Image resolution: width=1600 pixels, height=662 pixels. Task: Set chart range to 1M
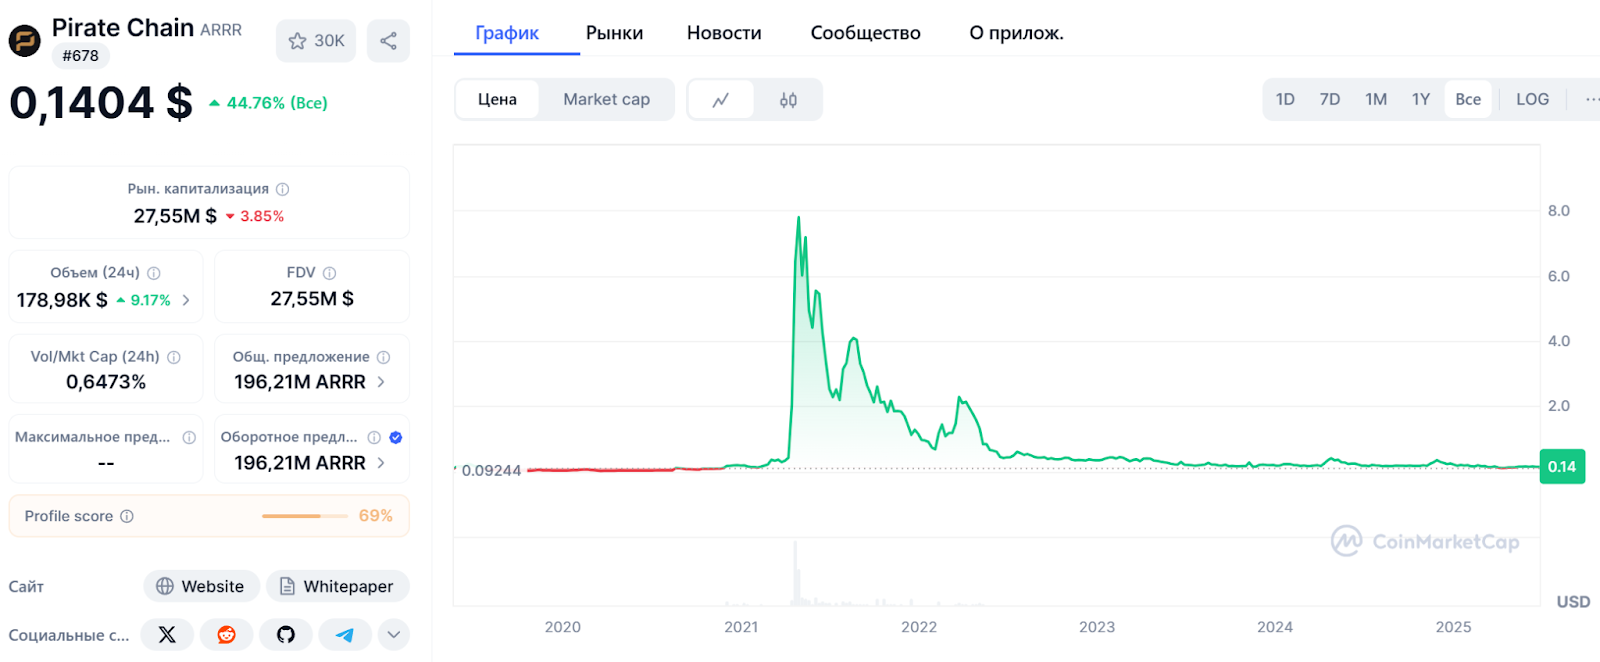[x=1376, y=99]
